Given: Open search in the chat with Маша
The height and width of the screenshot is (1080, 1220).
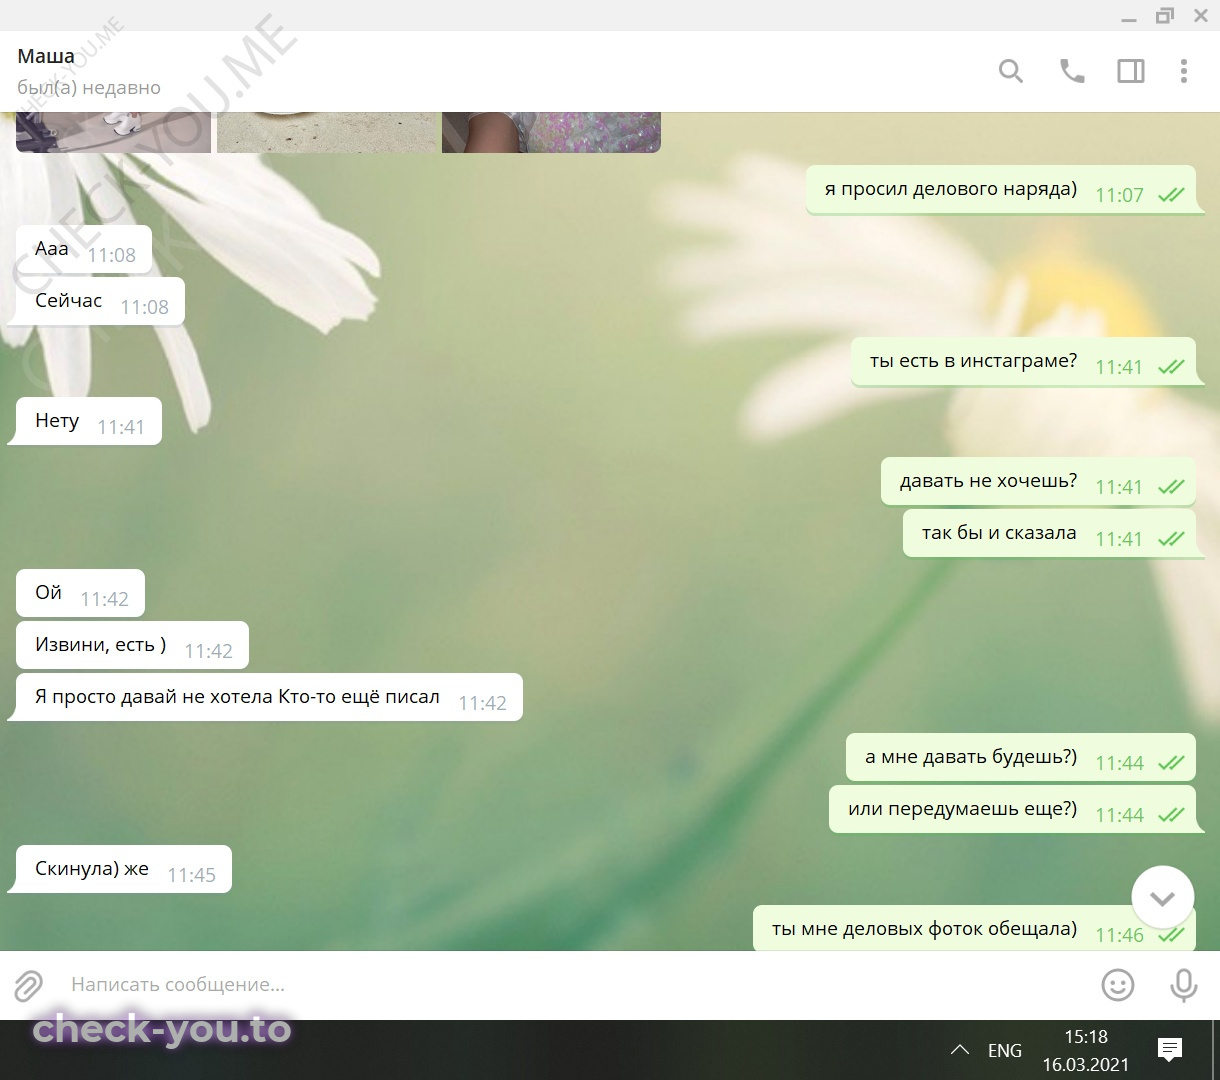Looking at the screenshot, I should pyautogui.click(x=1011, y=71).
